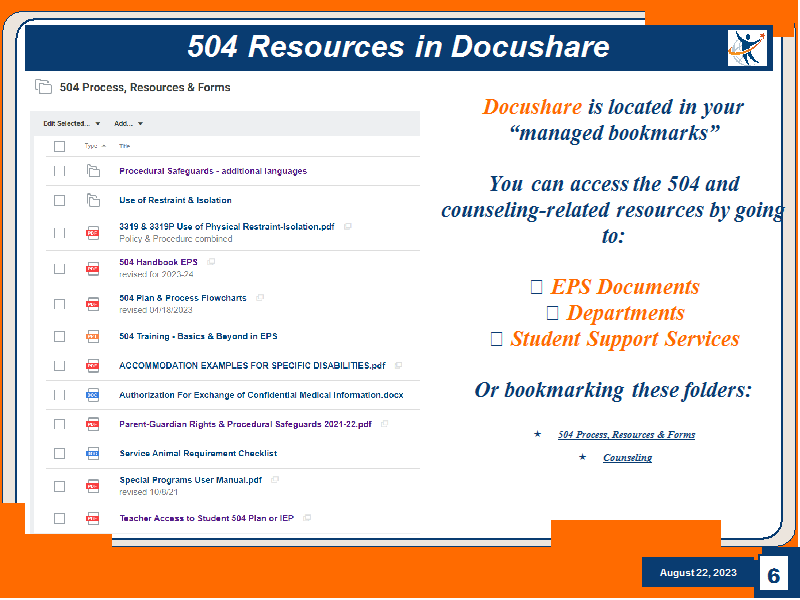800x600 pixels.
Task: Open the 504 Handbook EPS document
Action: coord(158,262)
